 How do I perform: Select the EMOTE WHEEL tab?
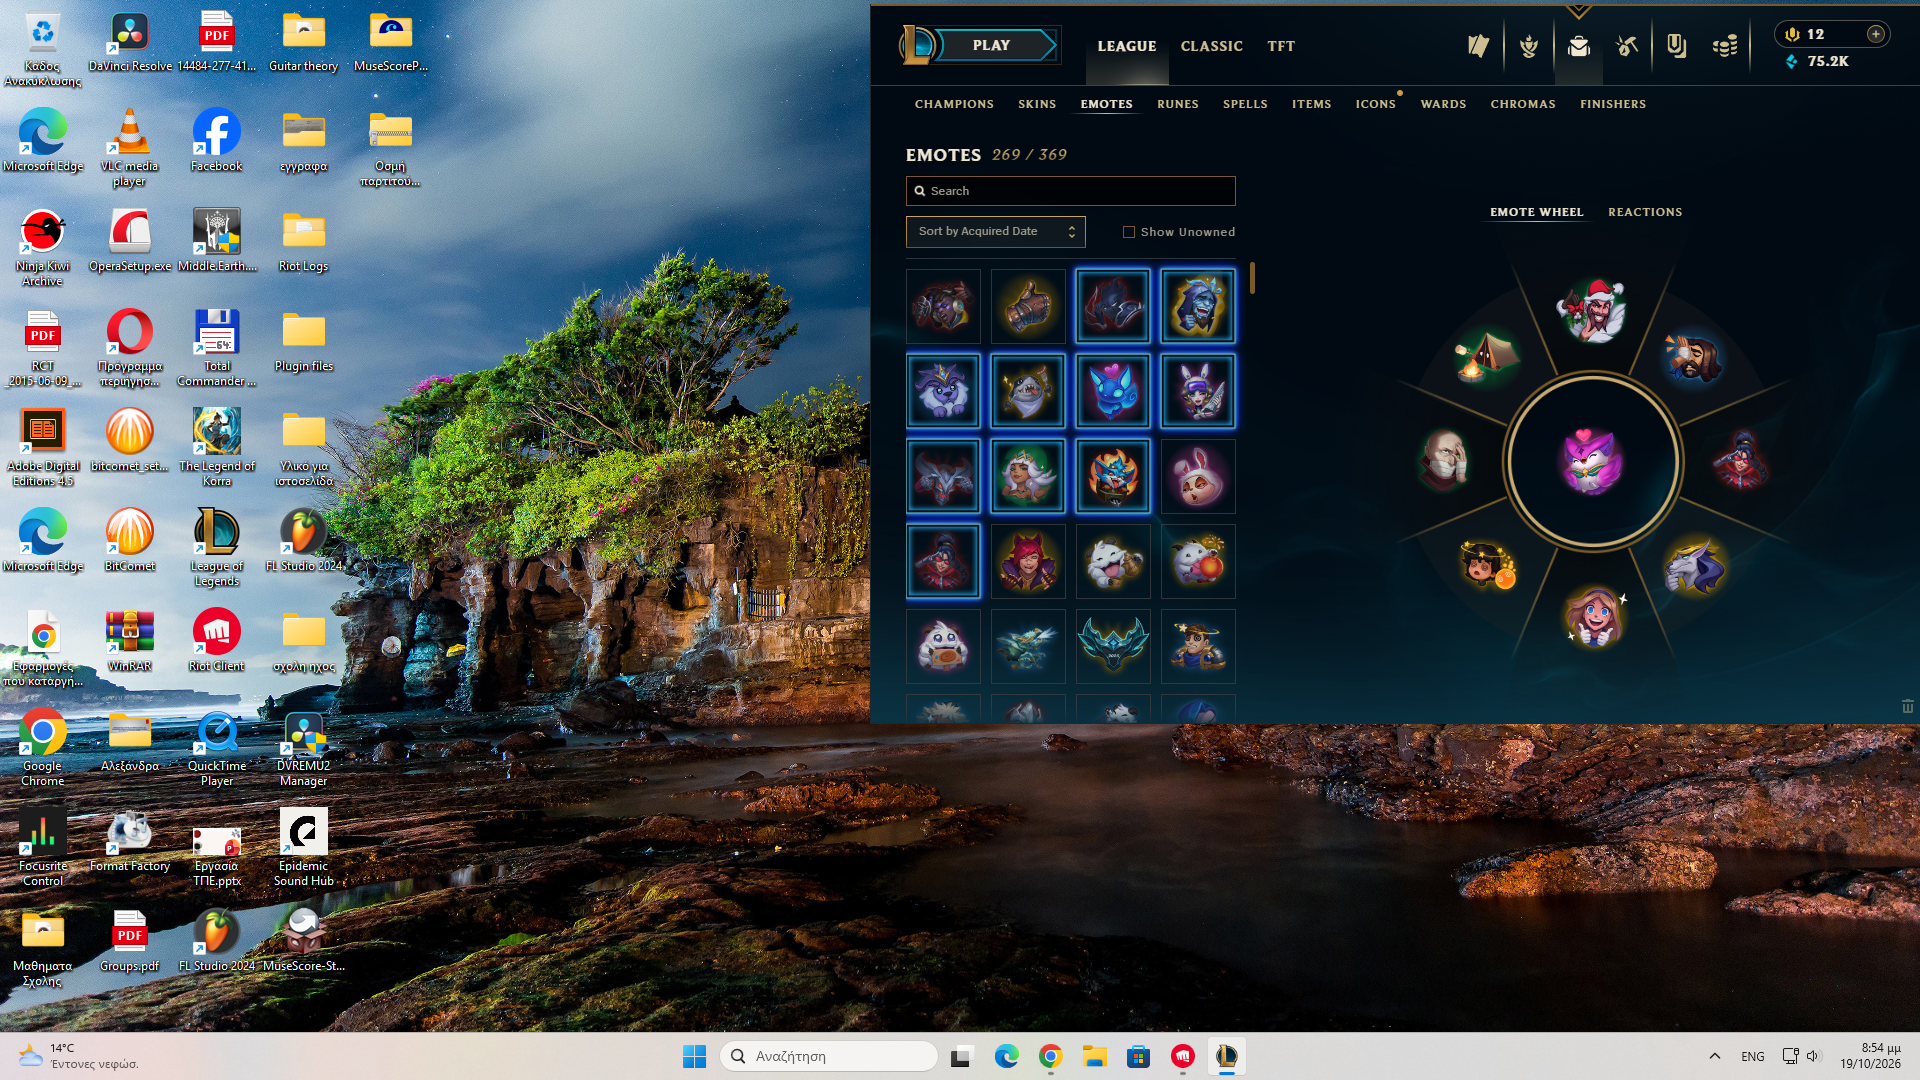1536,212
